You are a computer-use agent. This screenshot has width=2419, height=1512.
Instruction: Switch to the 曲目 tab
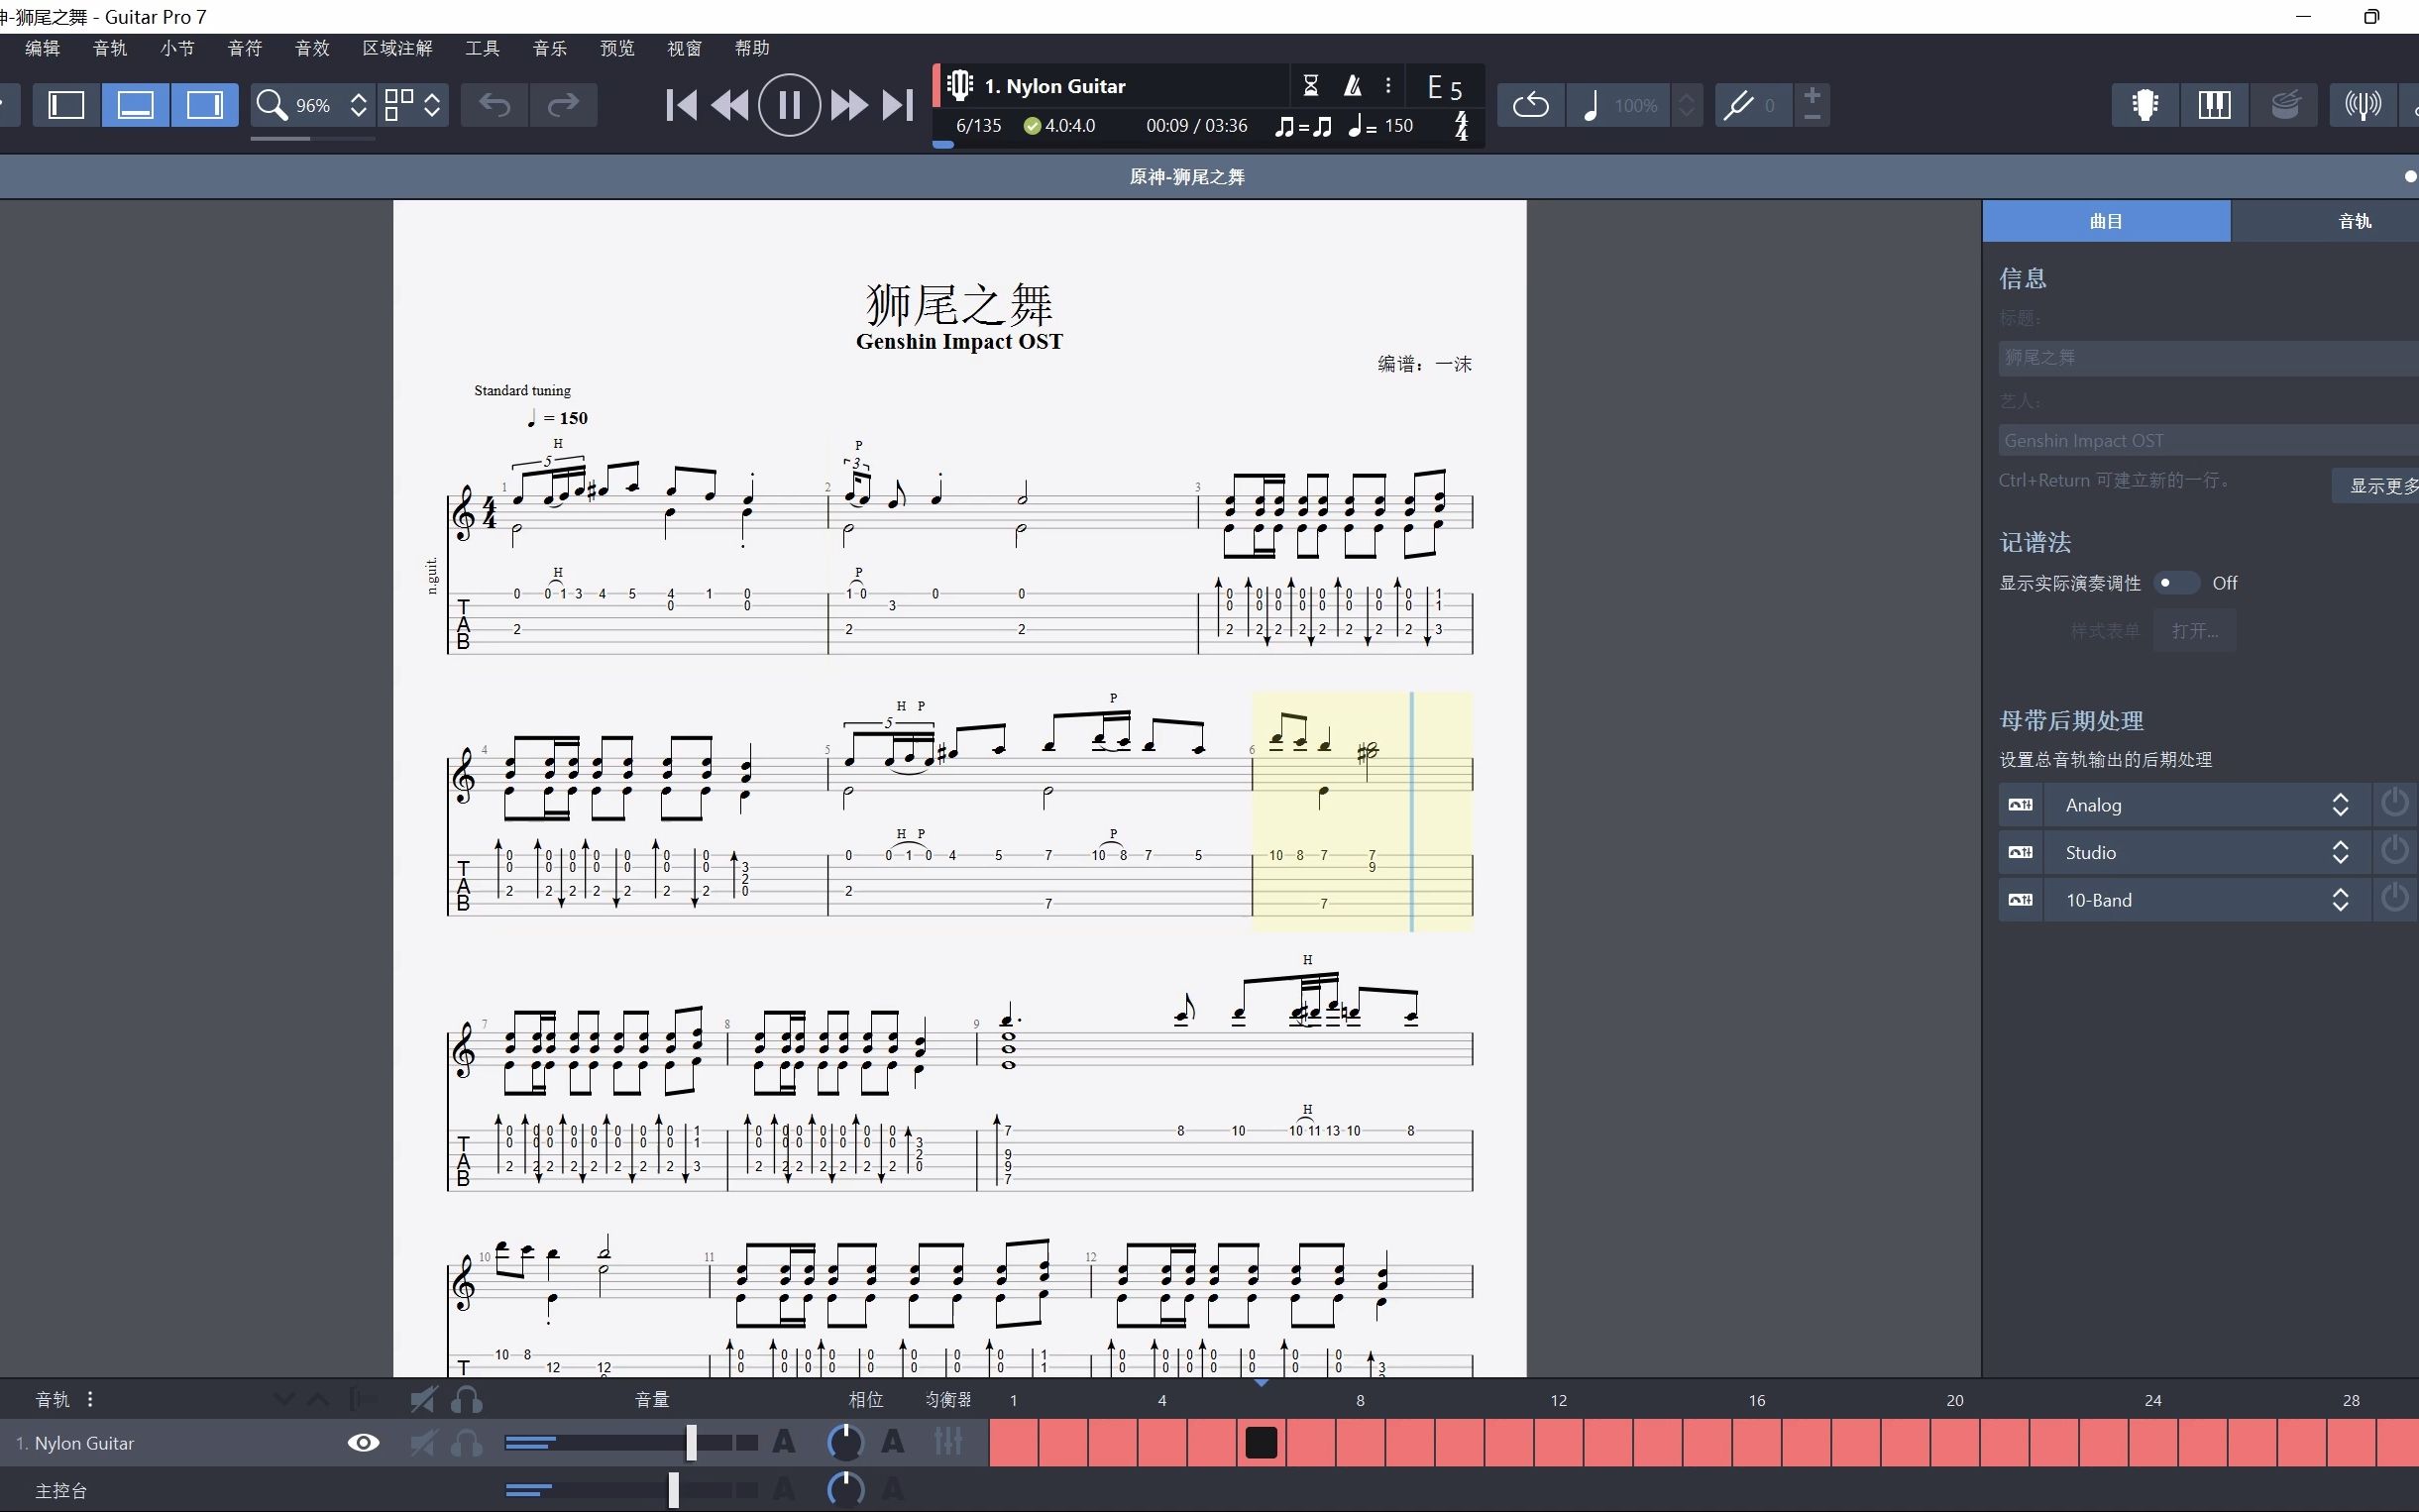coord(2106,221)
